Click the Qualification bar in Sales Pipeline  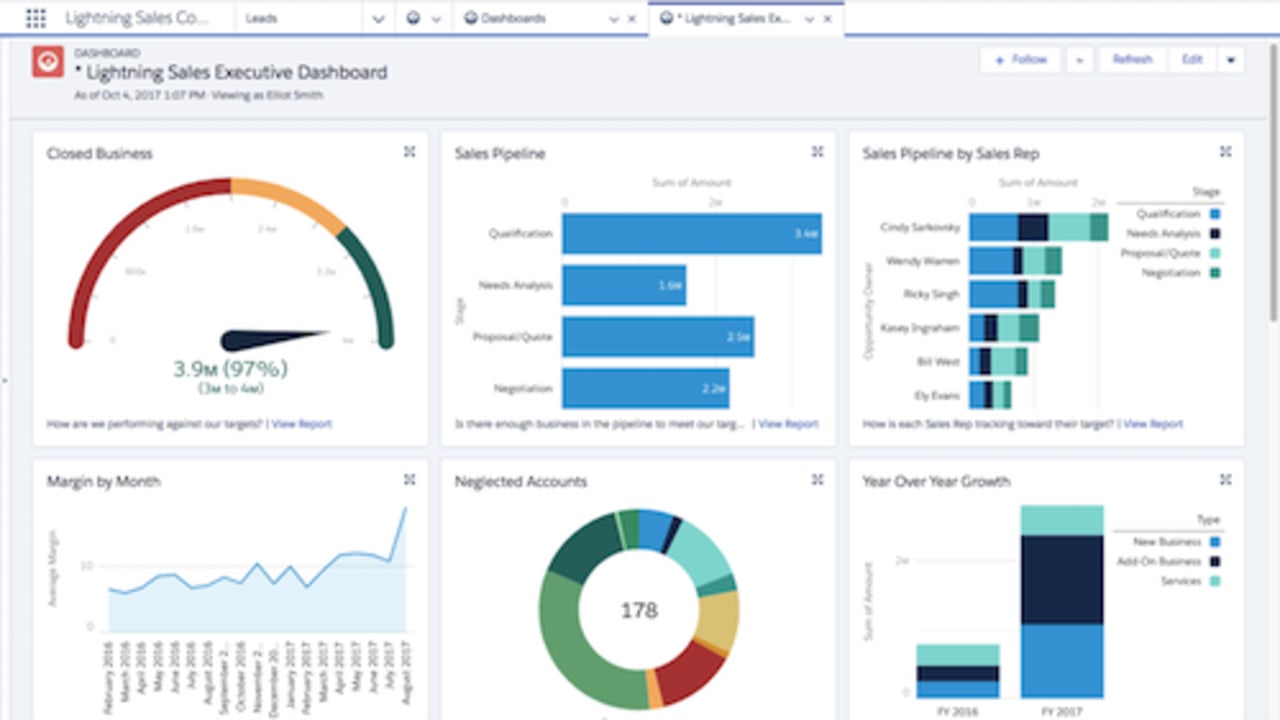[692, 233]
